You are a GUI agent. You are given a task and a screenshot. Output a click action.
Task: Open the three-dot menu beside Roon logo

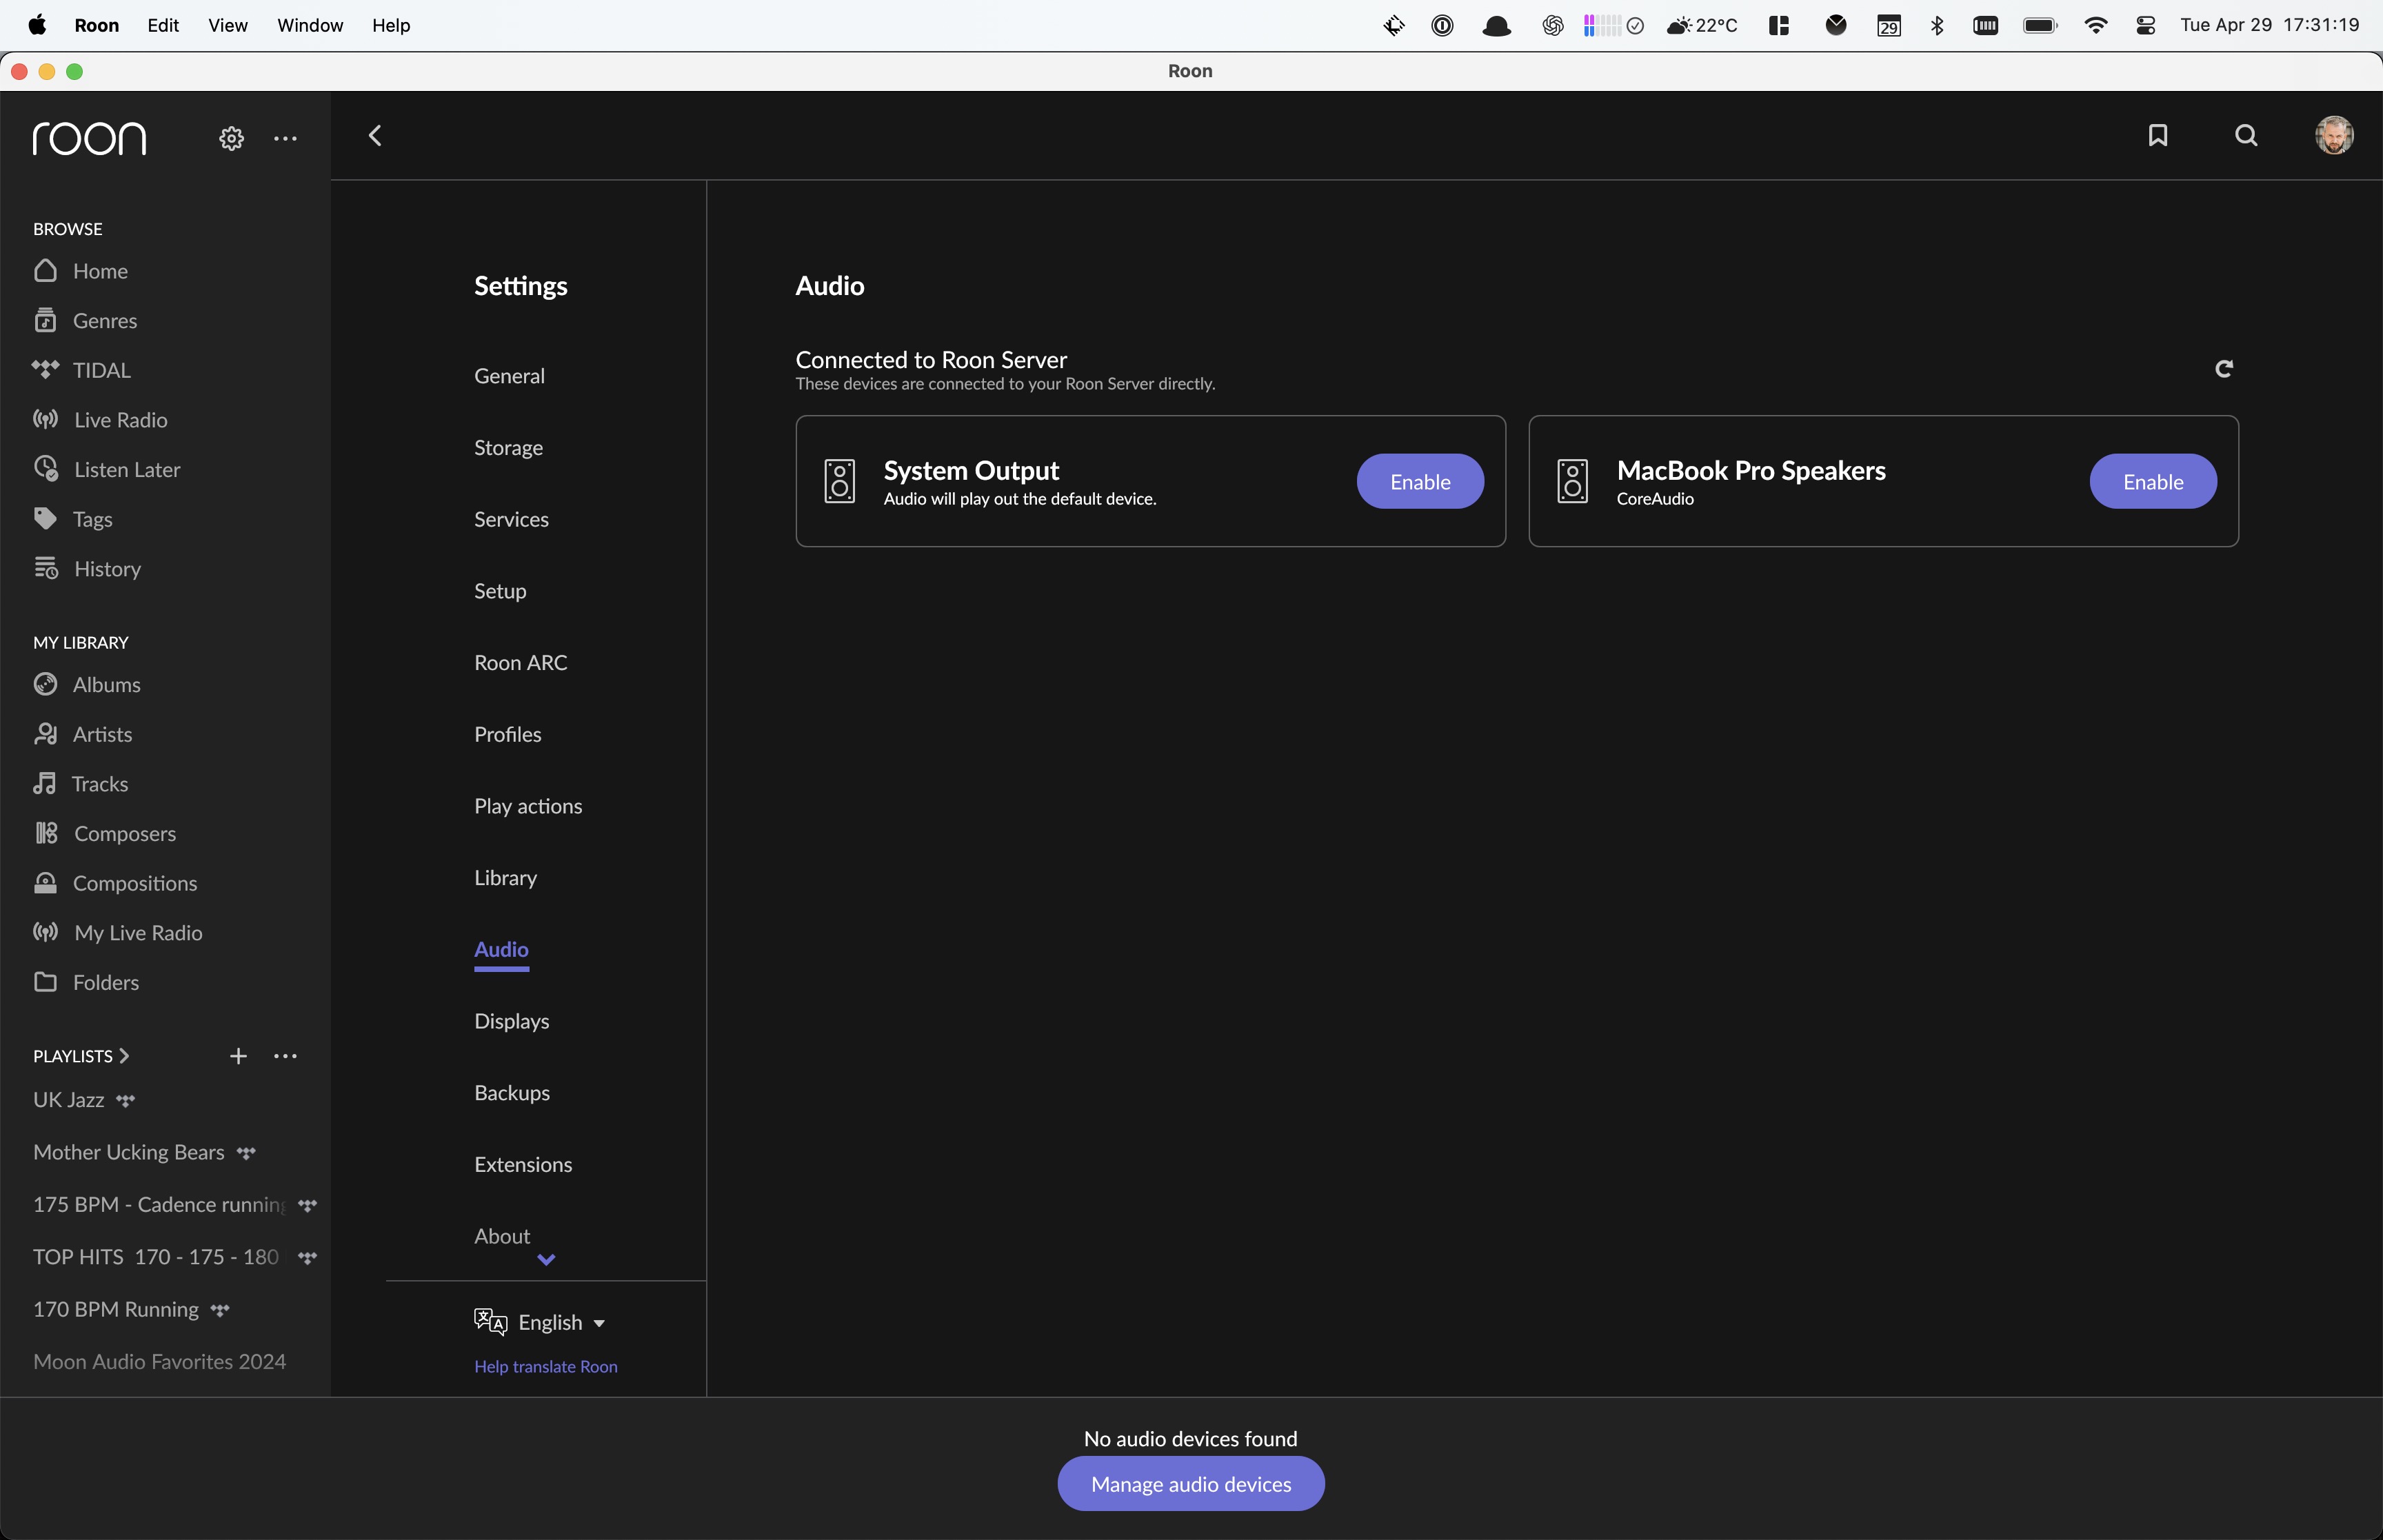tap(285, 138)
